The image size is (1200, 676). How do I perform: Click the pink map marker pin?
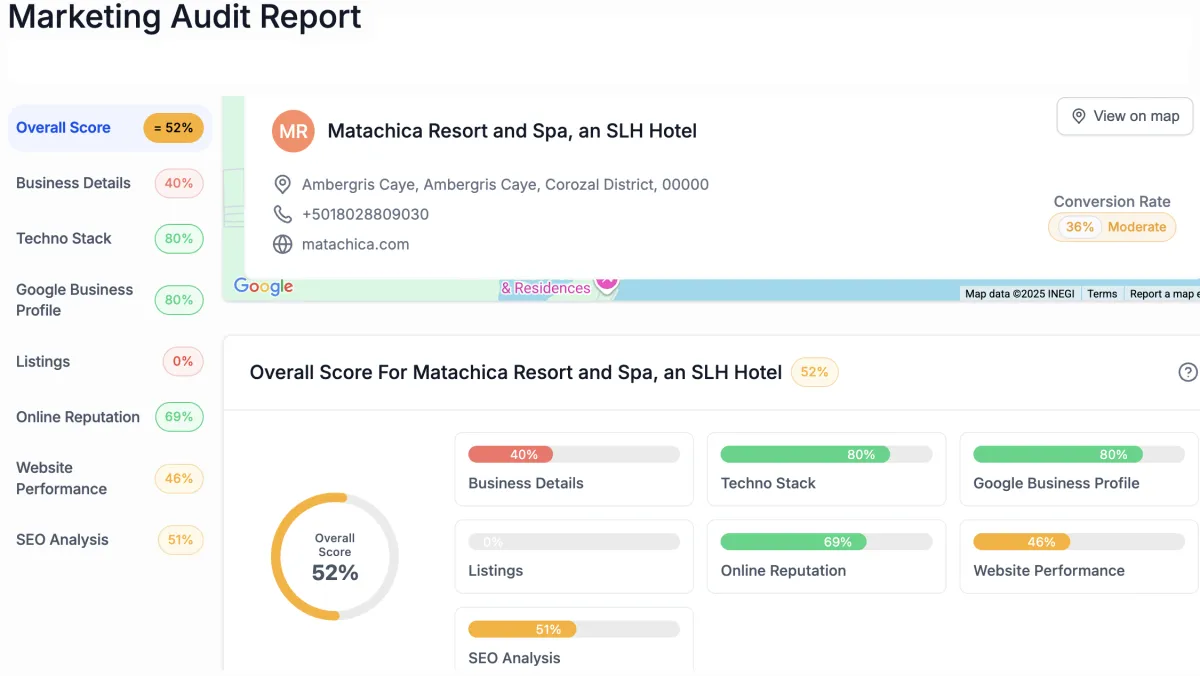click(606, 284)
